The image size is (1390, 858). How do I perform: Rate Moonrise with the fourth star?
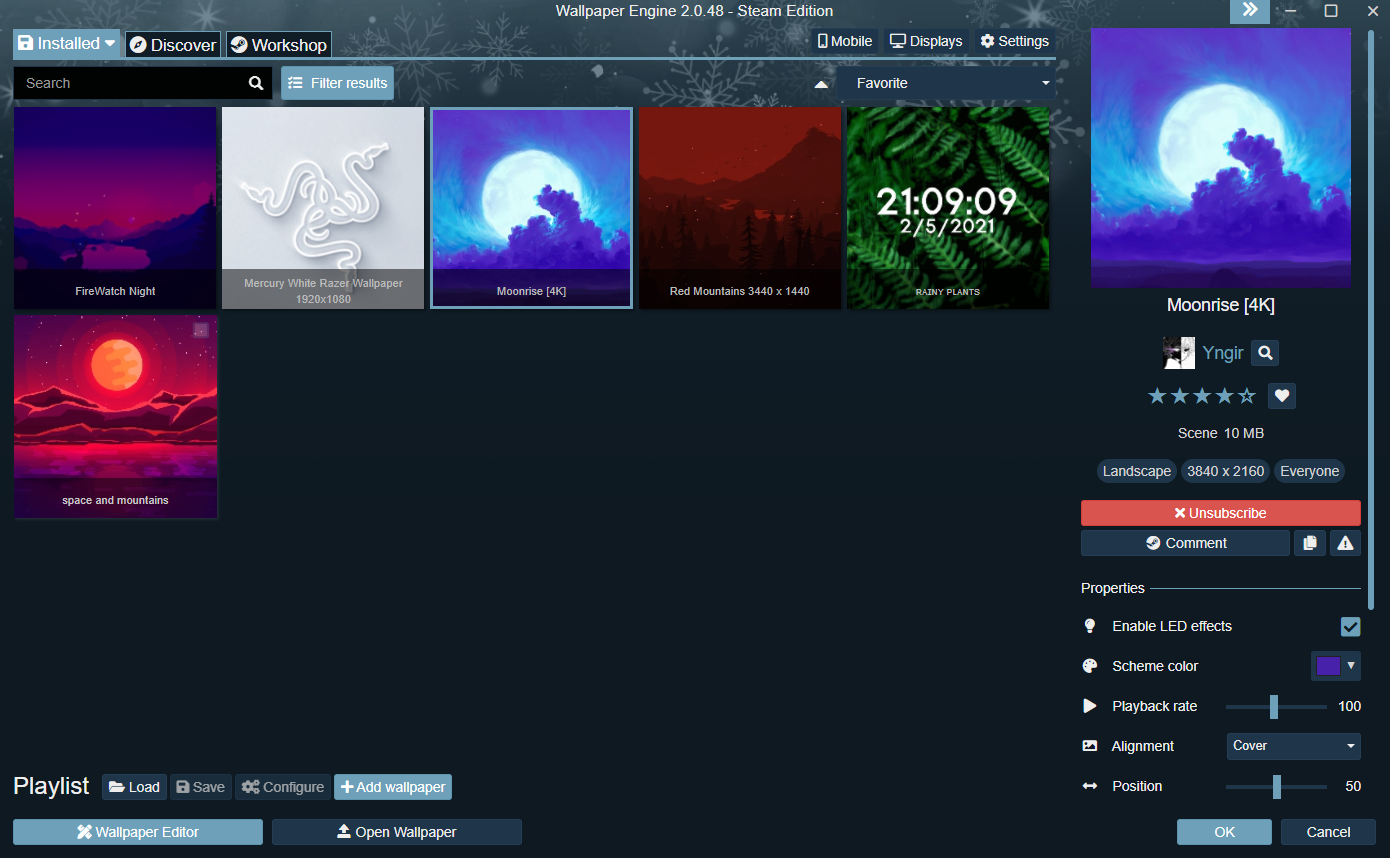(x=1225, y=396)
